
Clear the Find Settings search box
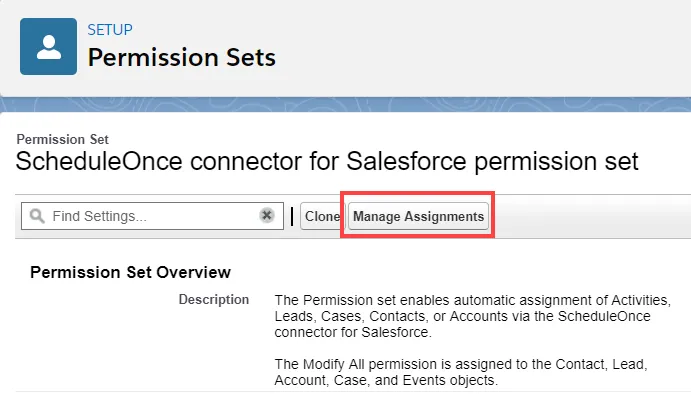coord(267,215)
